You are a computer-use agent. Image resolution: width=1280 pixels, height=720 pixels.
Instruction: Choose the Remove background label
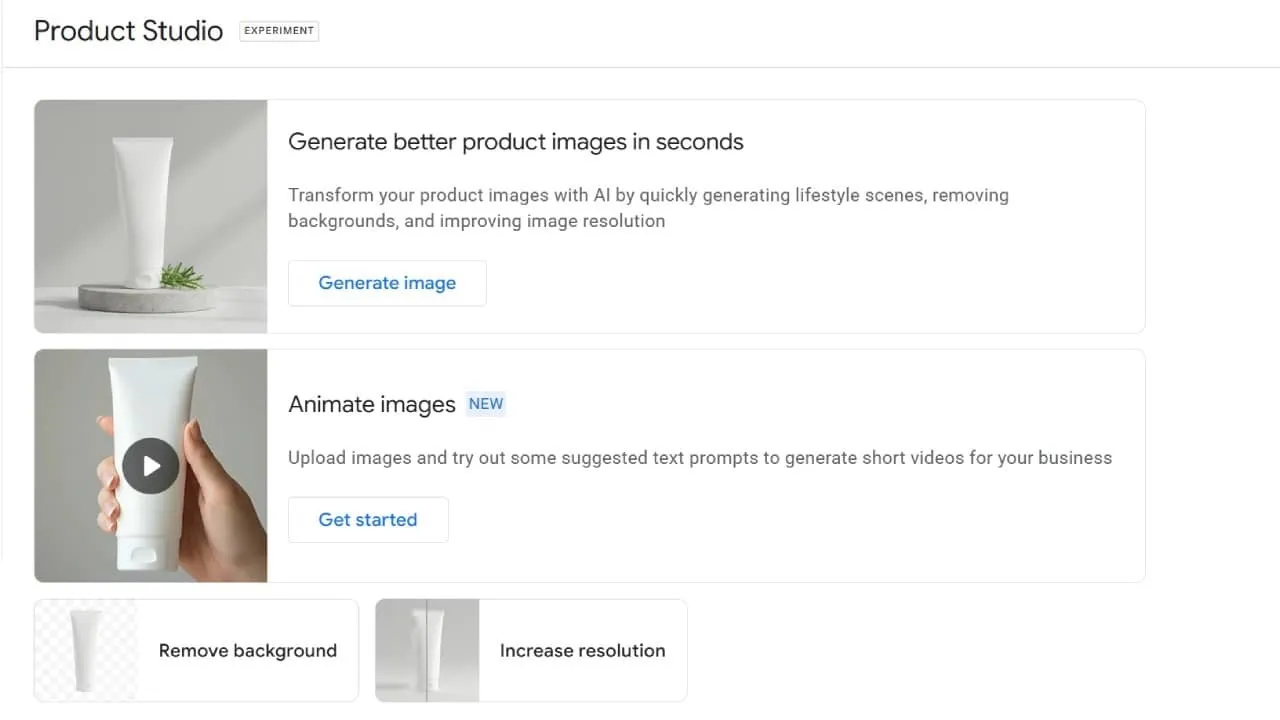pos(248,650)
